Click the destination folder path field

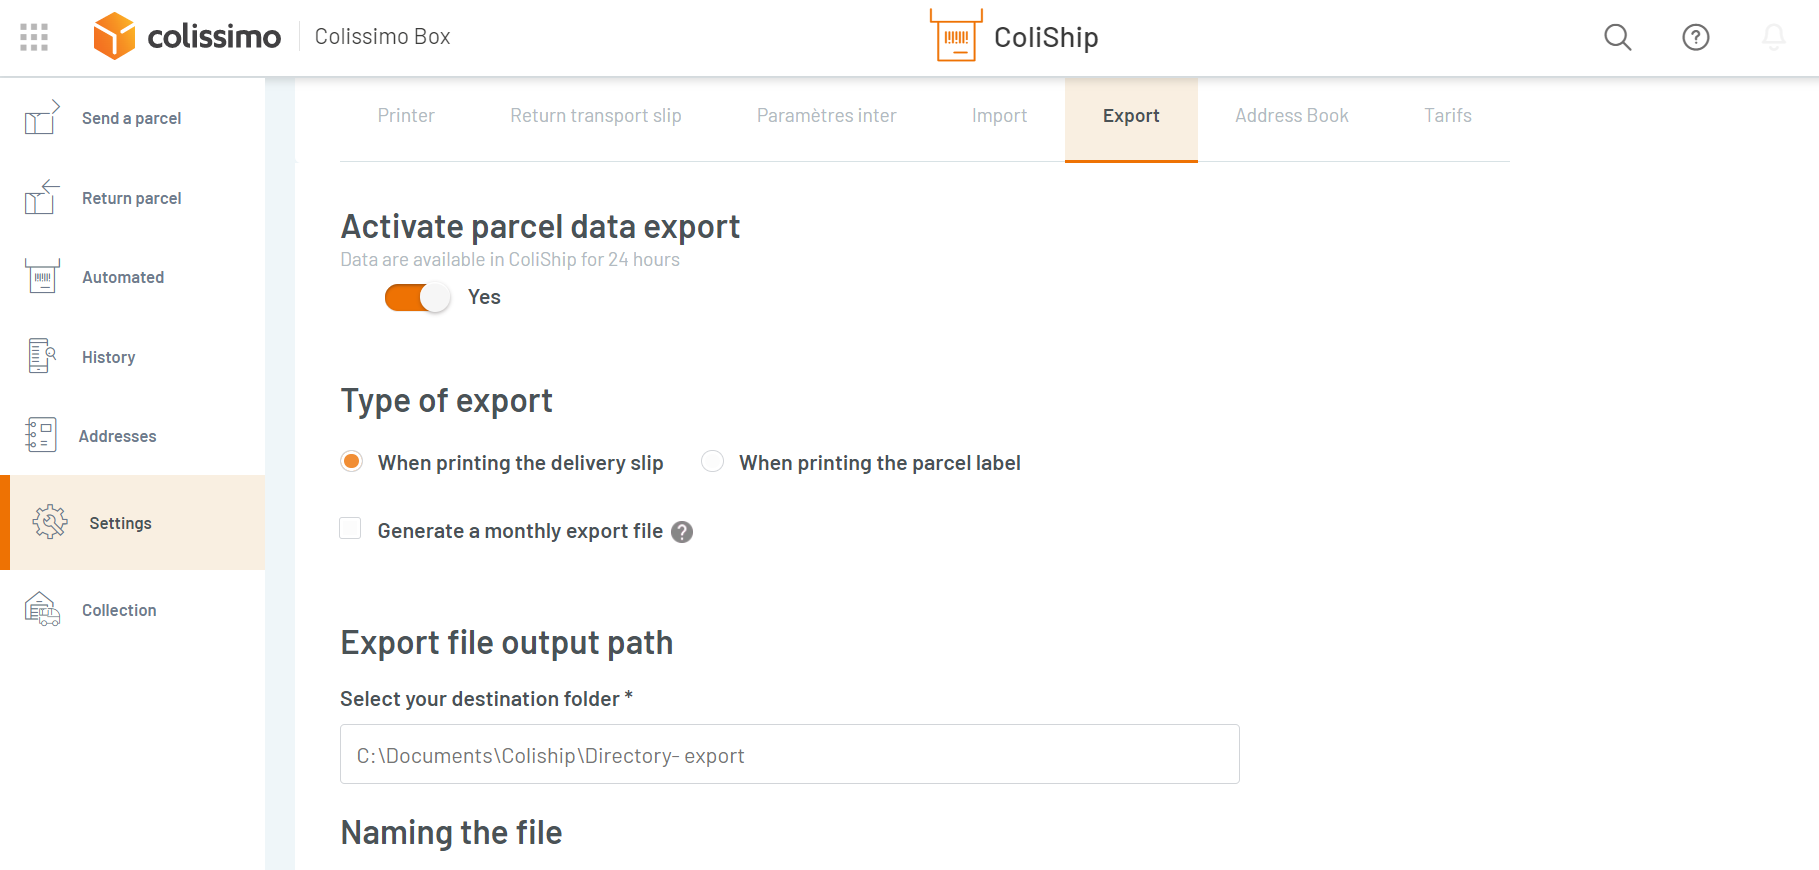[x=789, y=755]
